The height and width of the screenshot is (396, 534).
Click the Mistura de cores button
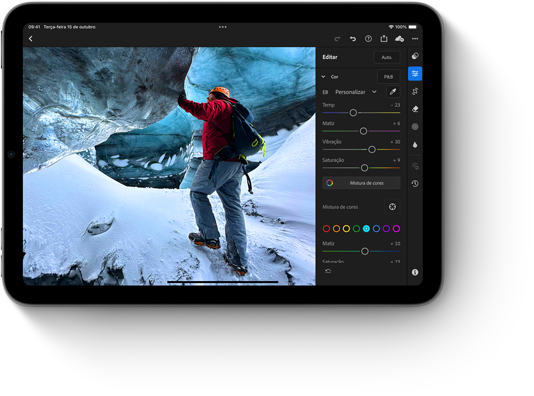(361, 183)
